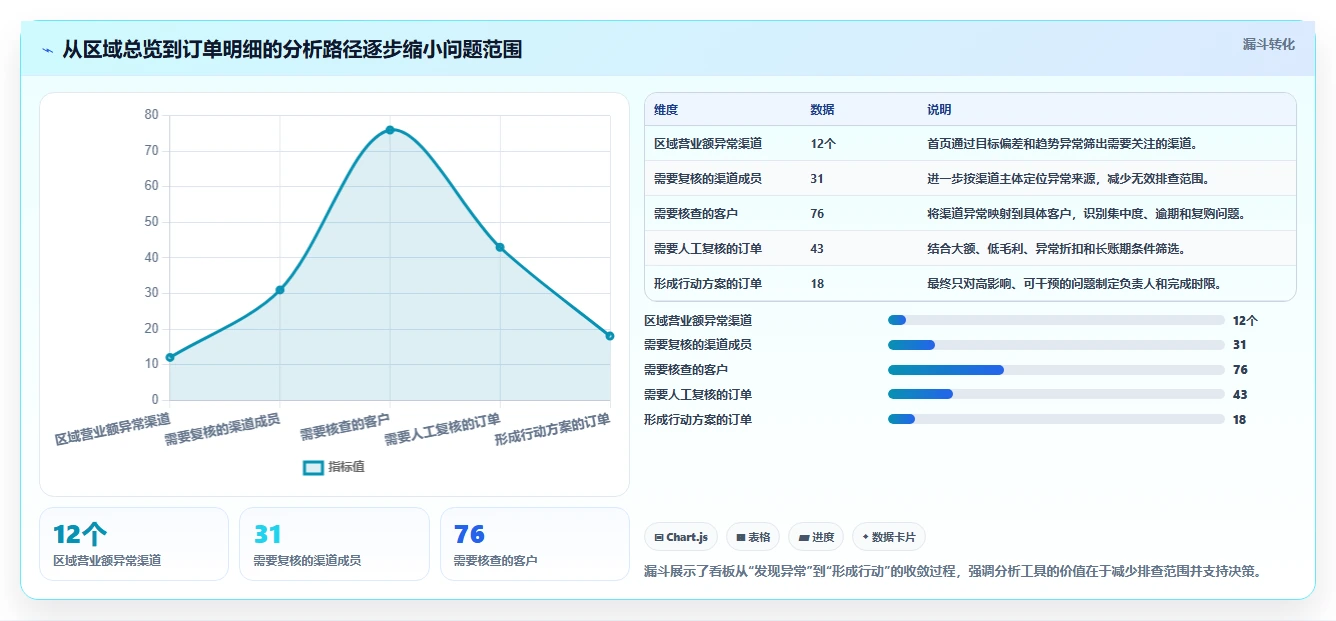Click the table data value 43

pos(818,249)
